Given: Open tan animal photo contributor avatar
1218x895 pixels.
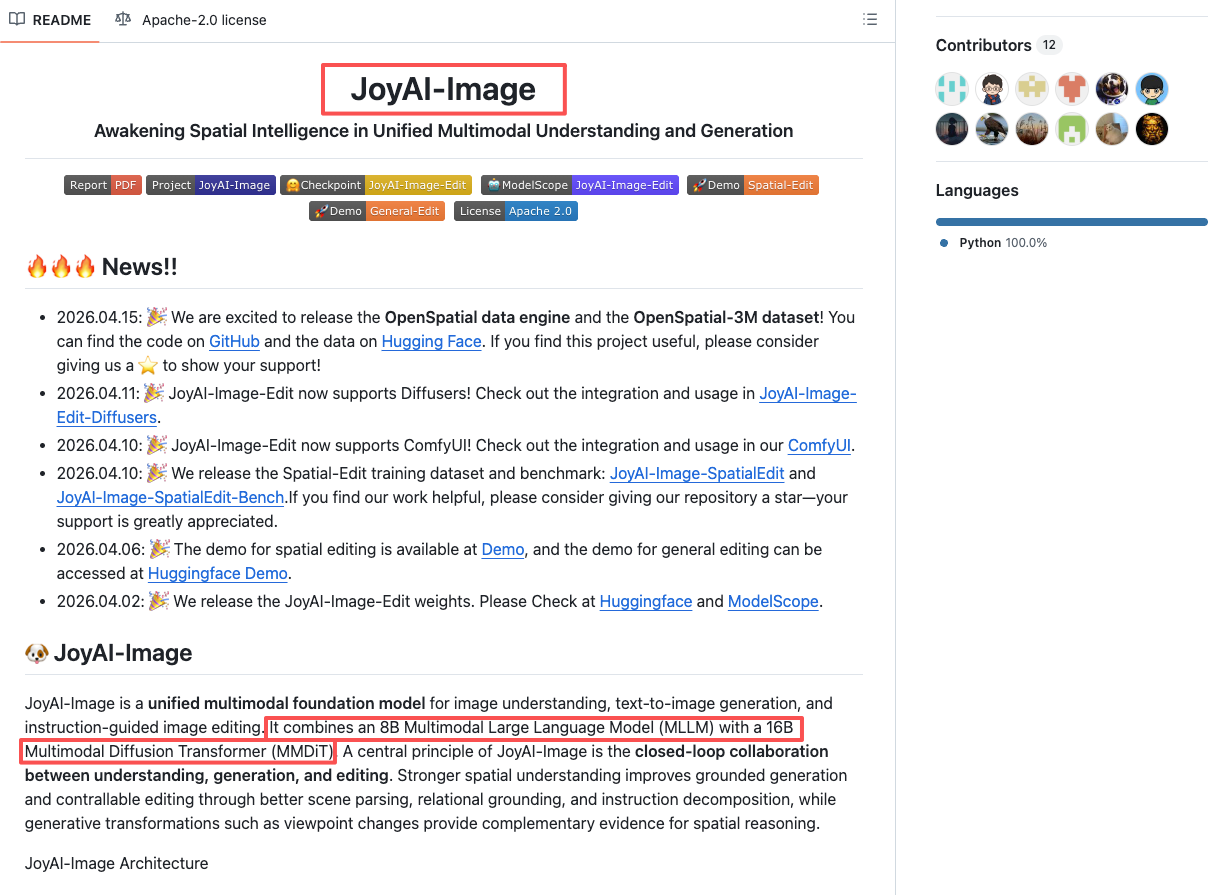Looking at the screenshot, I should [1112, 129].
